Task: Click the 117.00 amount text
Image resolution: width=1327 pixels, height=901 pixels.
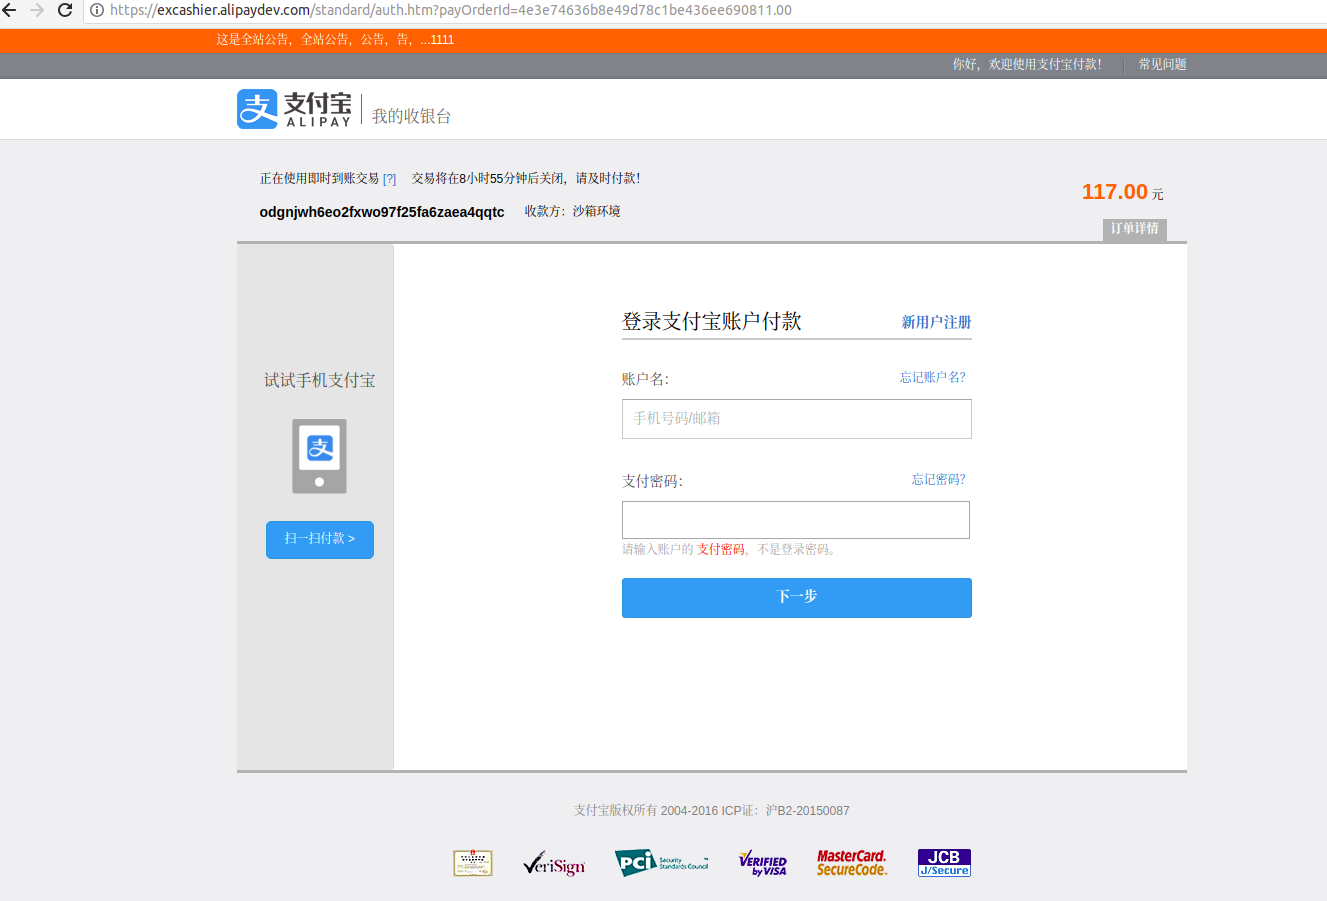Action: point(1115,192)
